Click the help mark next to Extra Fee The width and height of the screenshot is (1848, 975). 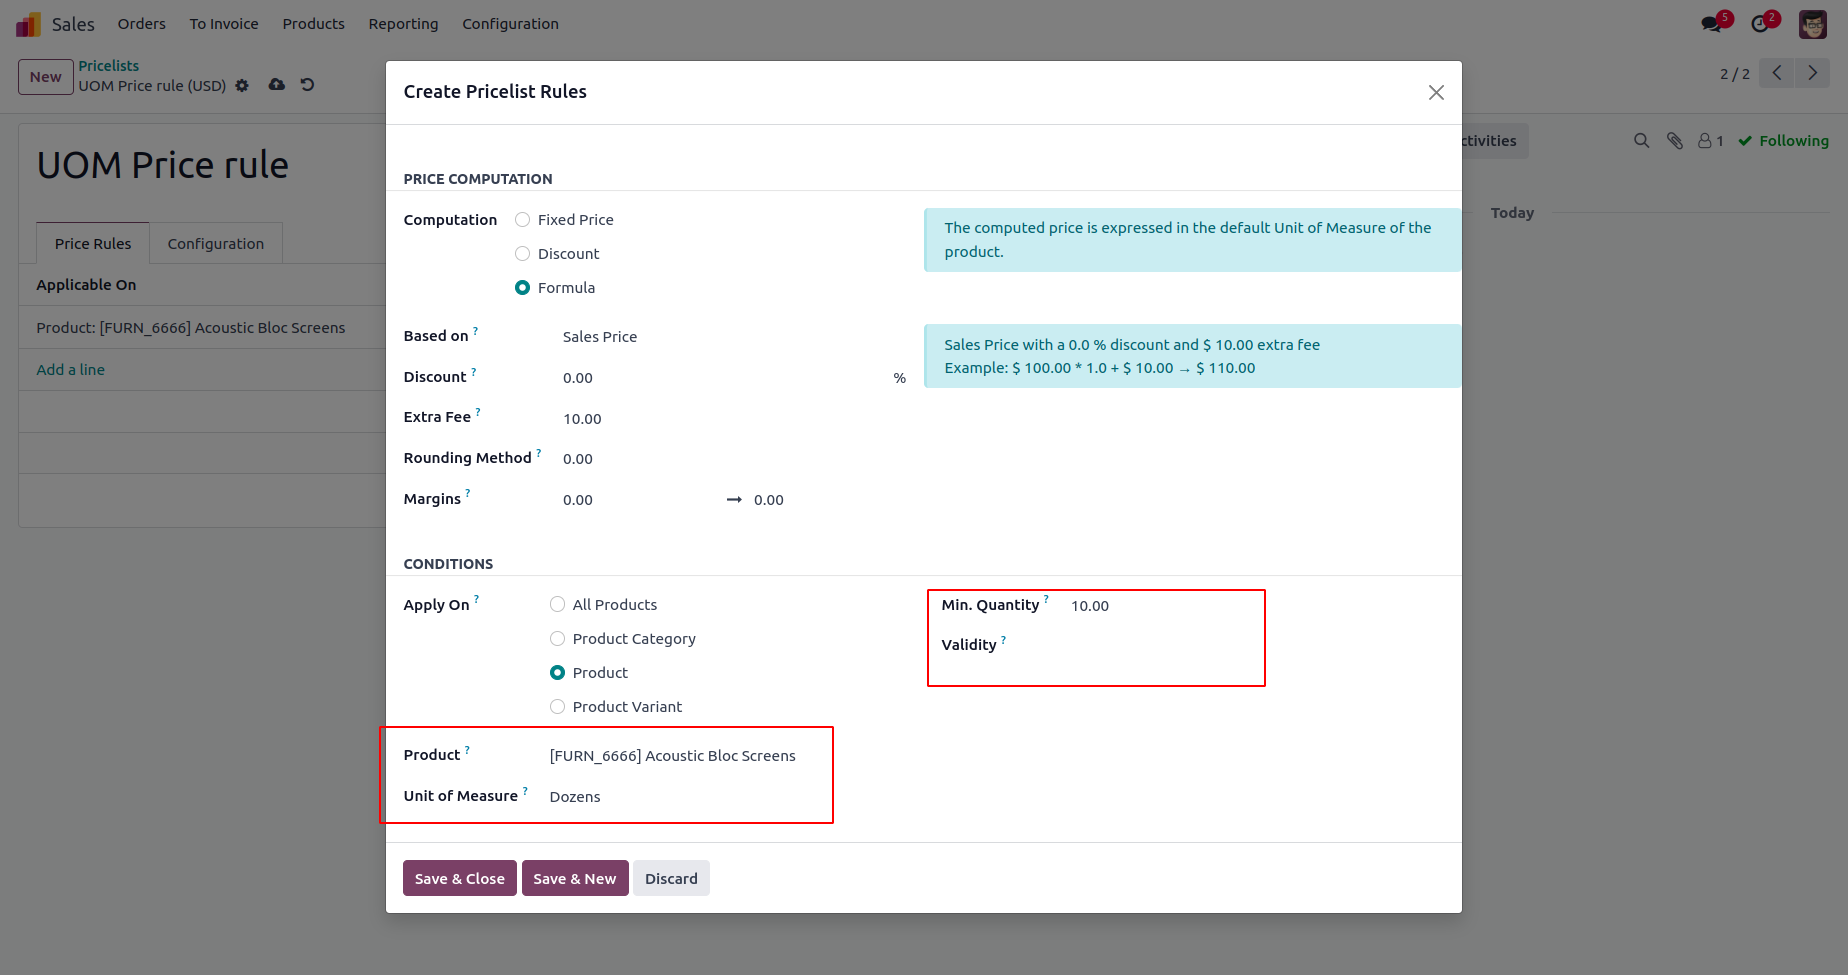(478, 412)
